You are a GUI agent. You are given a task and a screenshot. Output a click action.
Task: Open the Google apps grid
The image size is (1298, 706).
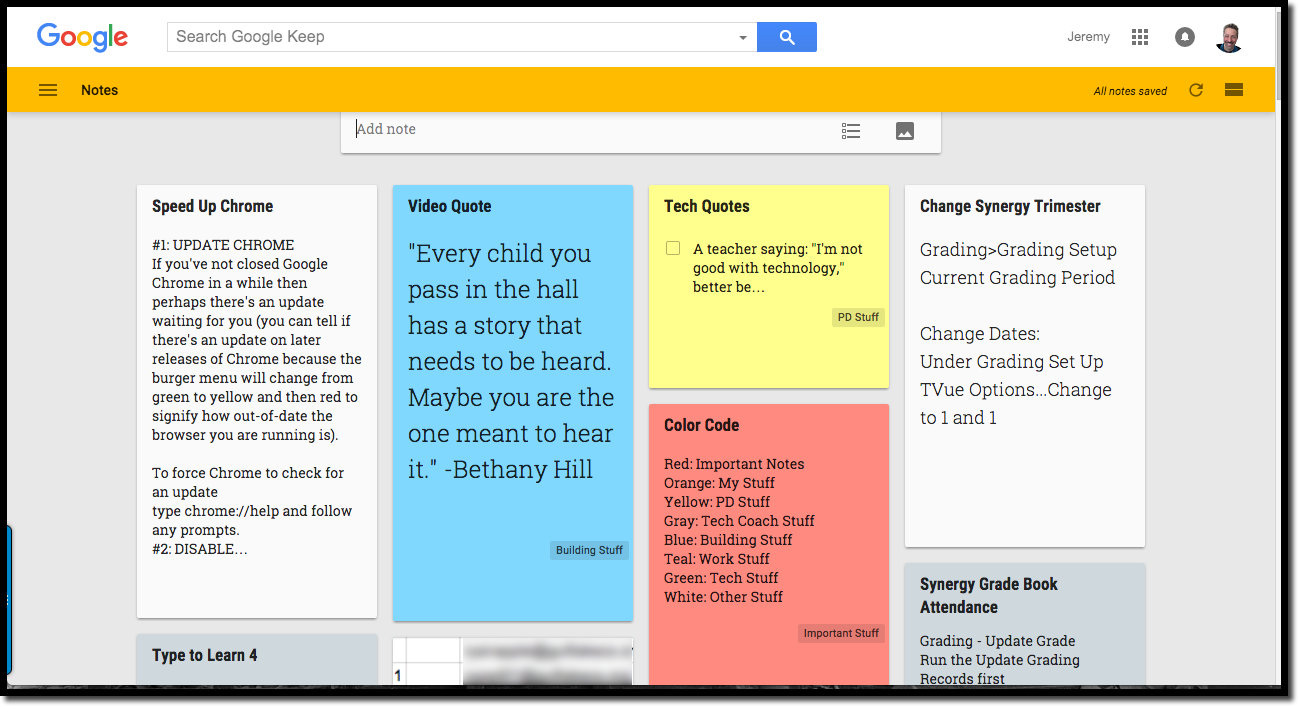[x=1140, y=37]
